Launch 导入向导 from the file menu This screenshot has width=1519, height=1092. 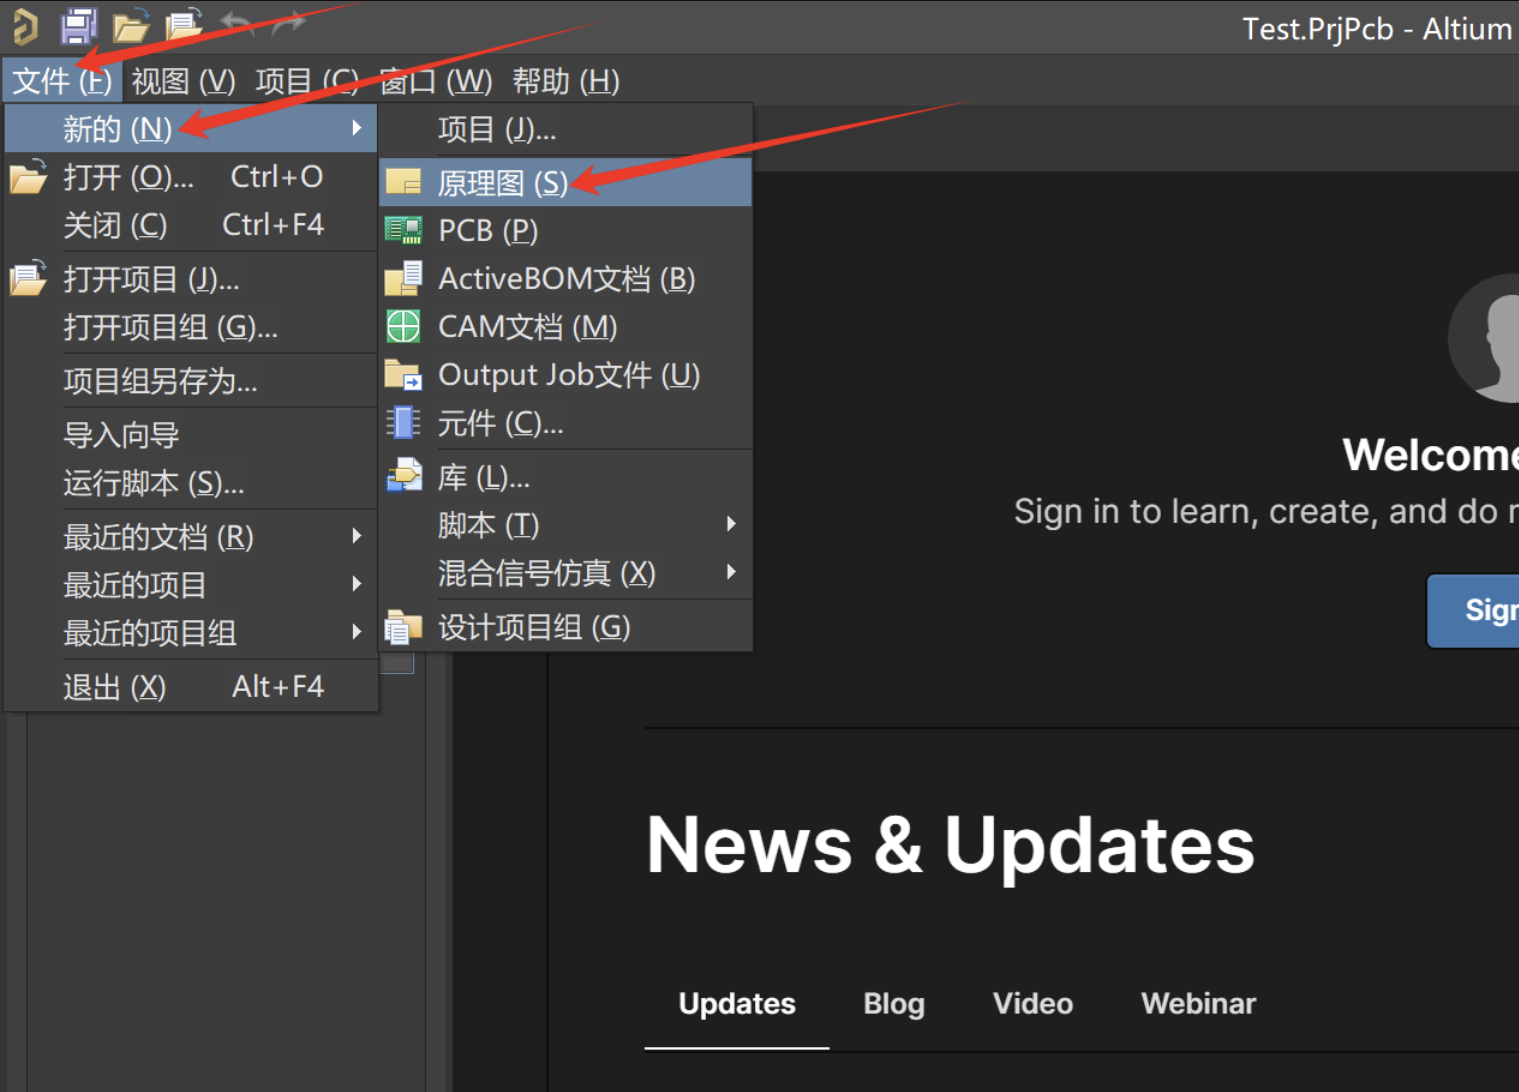pos(191,435)
